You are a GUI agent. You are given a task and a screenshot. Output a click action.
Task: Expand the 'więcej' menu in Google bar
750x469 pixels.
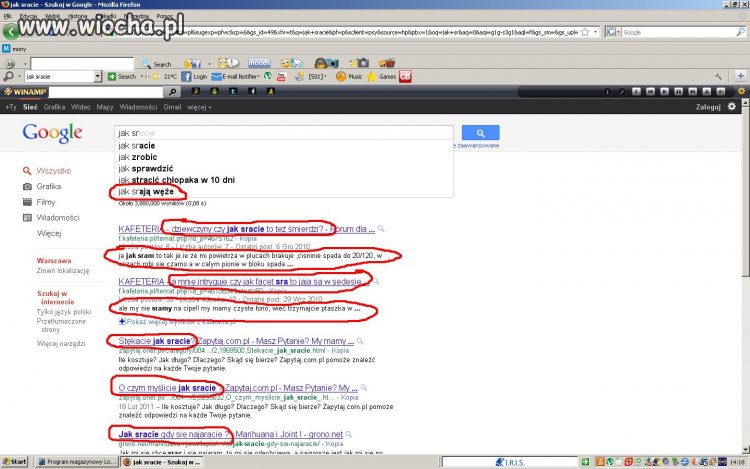point(199,107)
